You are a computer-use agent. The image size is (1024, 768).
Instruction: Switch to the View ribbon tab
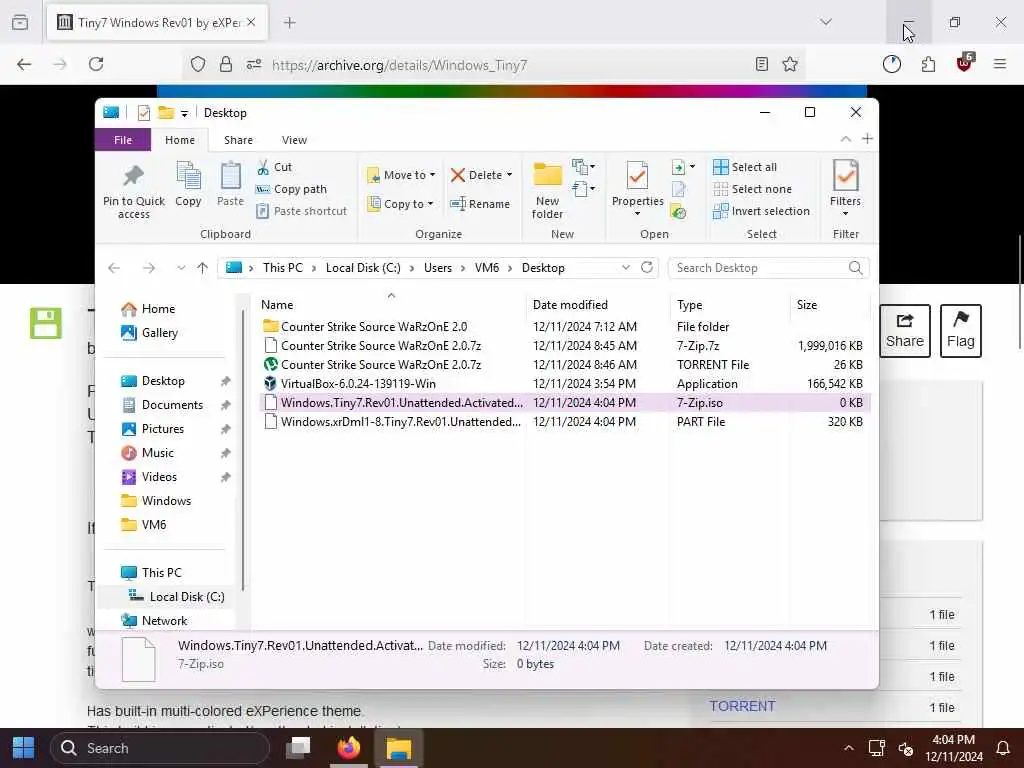[294, 140]
